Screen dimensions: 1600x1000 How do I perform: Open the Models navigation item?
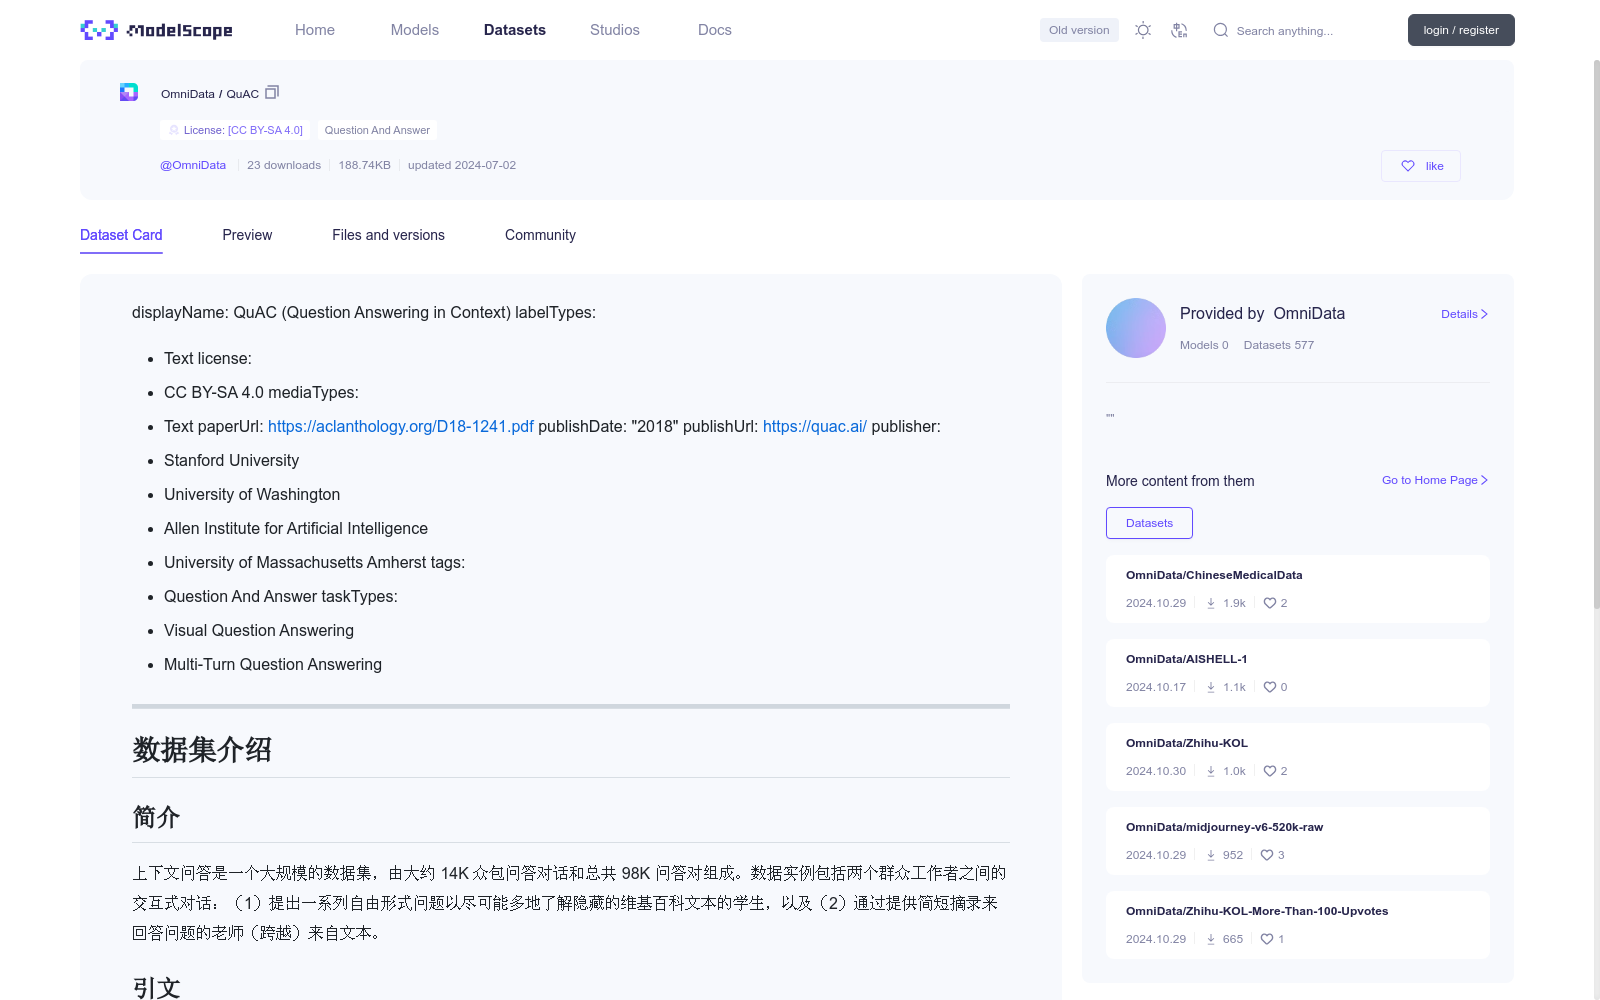[415, 30]
